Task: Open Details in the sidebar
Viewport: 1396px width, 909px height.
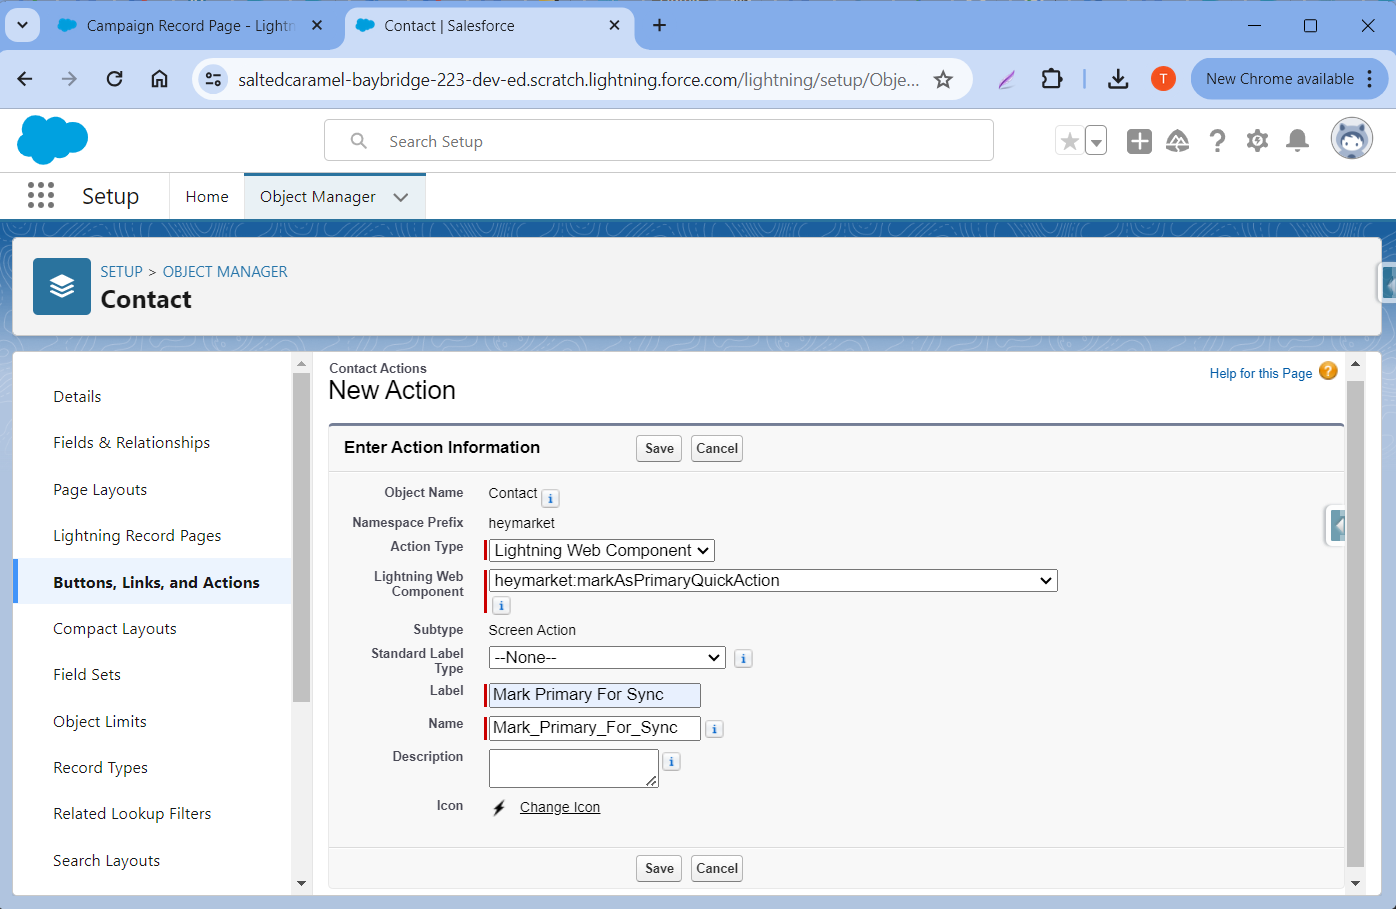Action: click(77, 397)
